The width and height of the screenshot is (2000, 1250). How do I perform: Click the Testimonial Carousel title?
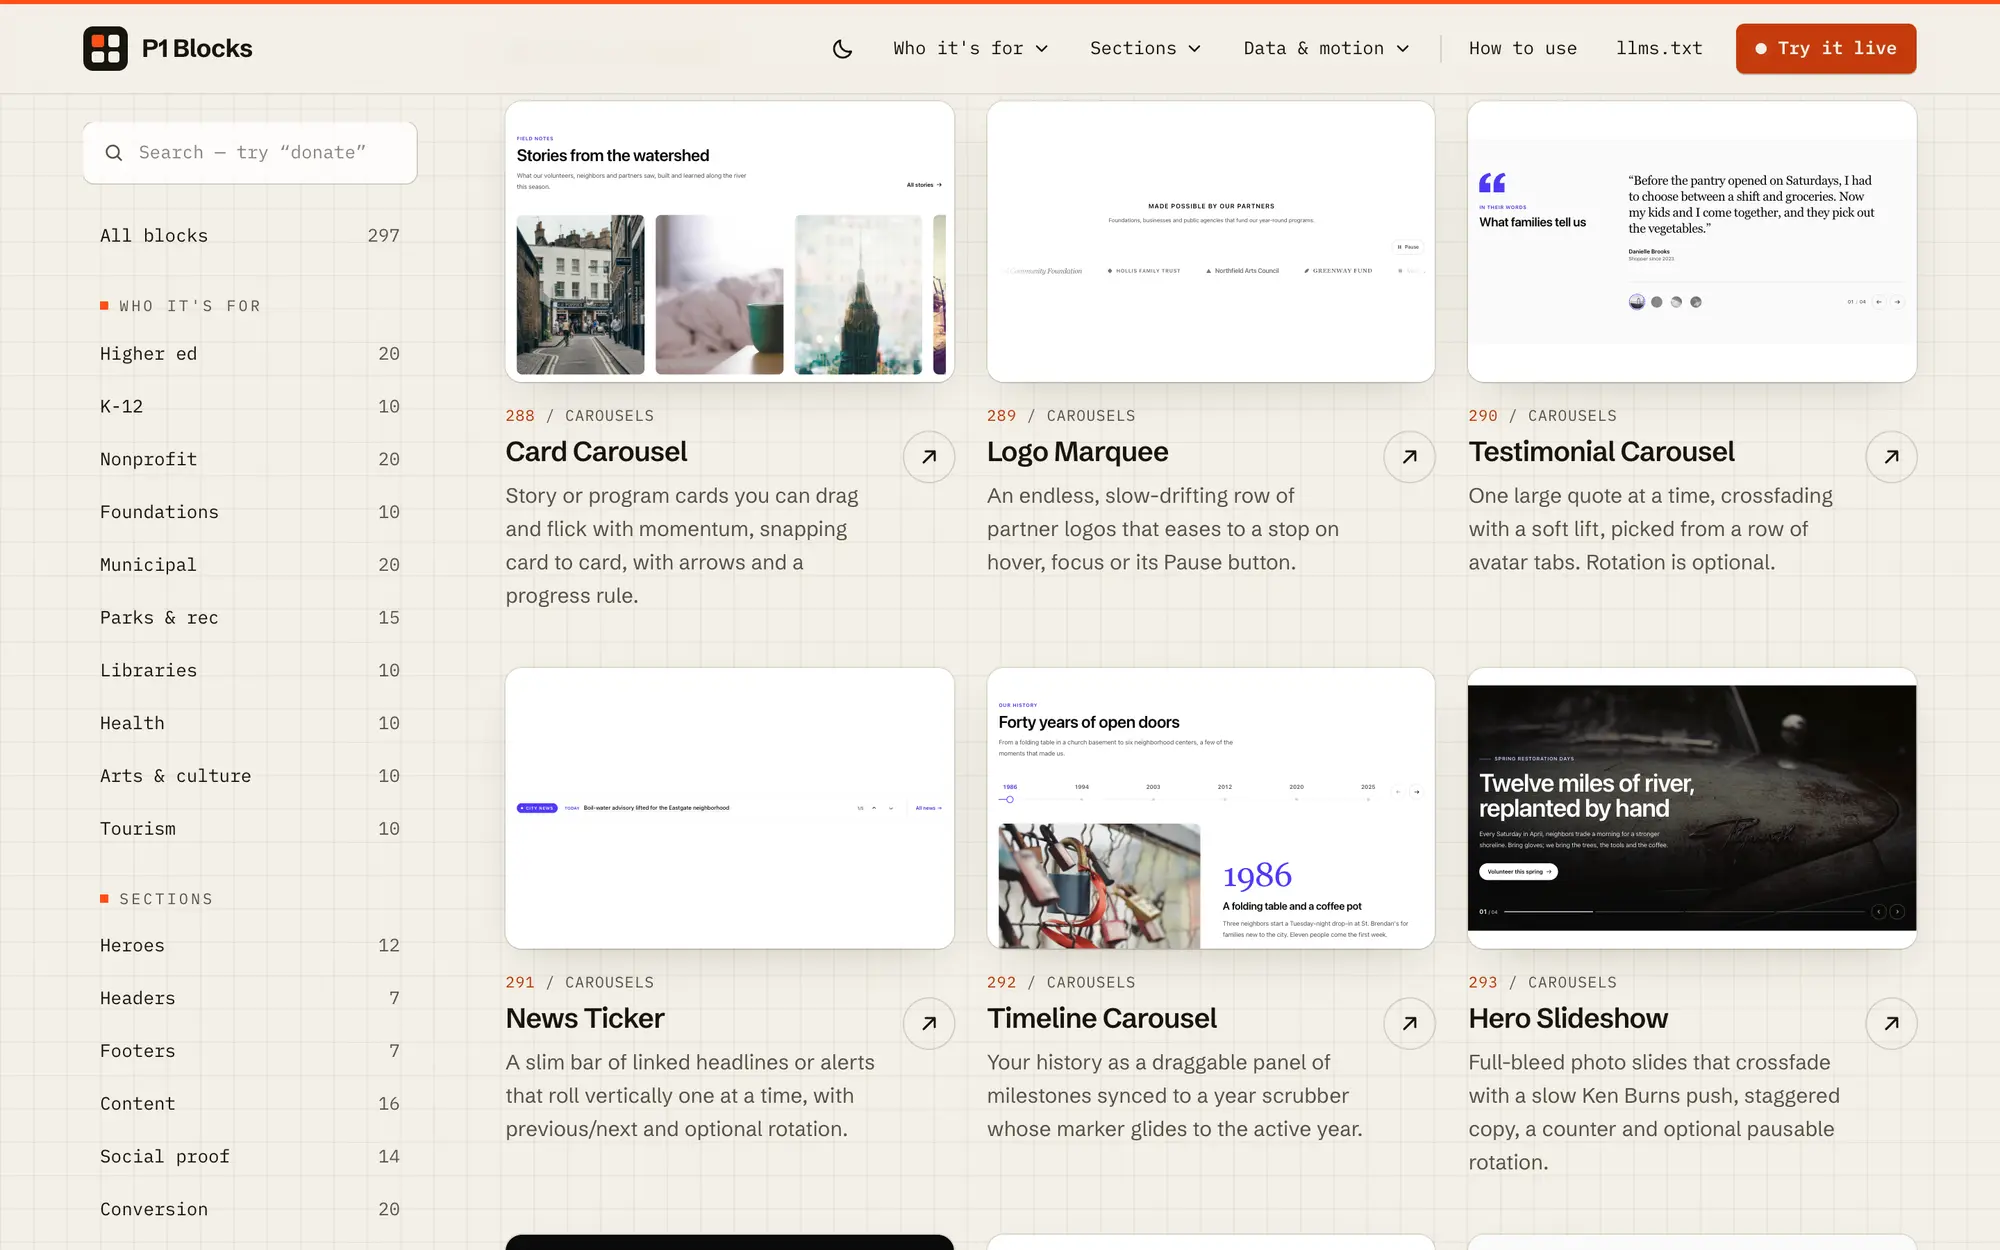click(x=1601, y=452)
